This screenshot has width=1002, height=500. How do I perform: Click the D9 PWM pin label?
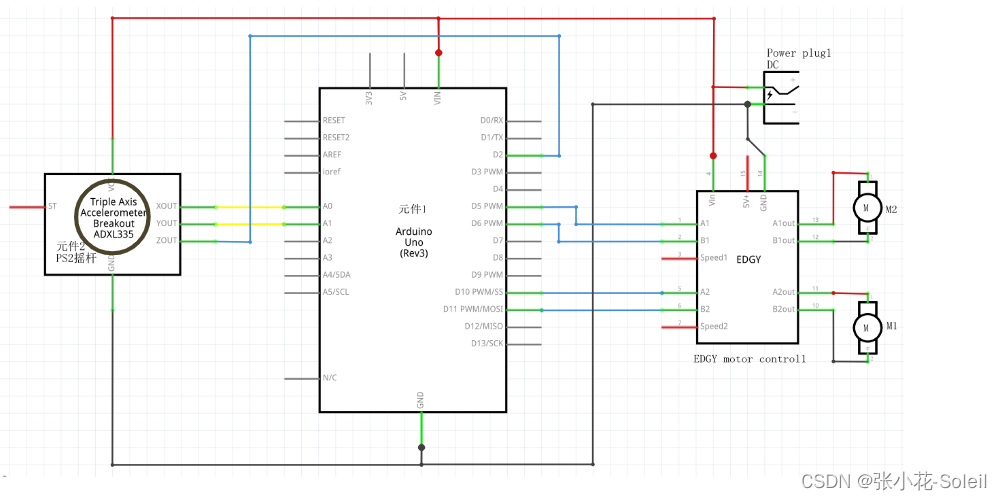coord(487,275)
